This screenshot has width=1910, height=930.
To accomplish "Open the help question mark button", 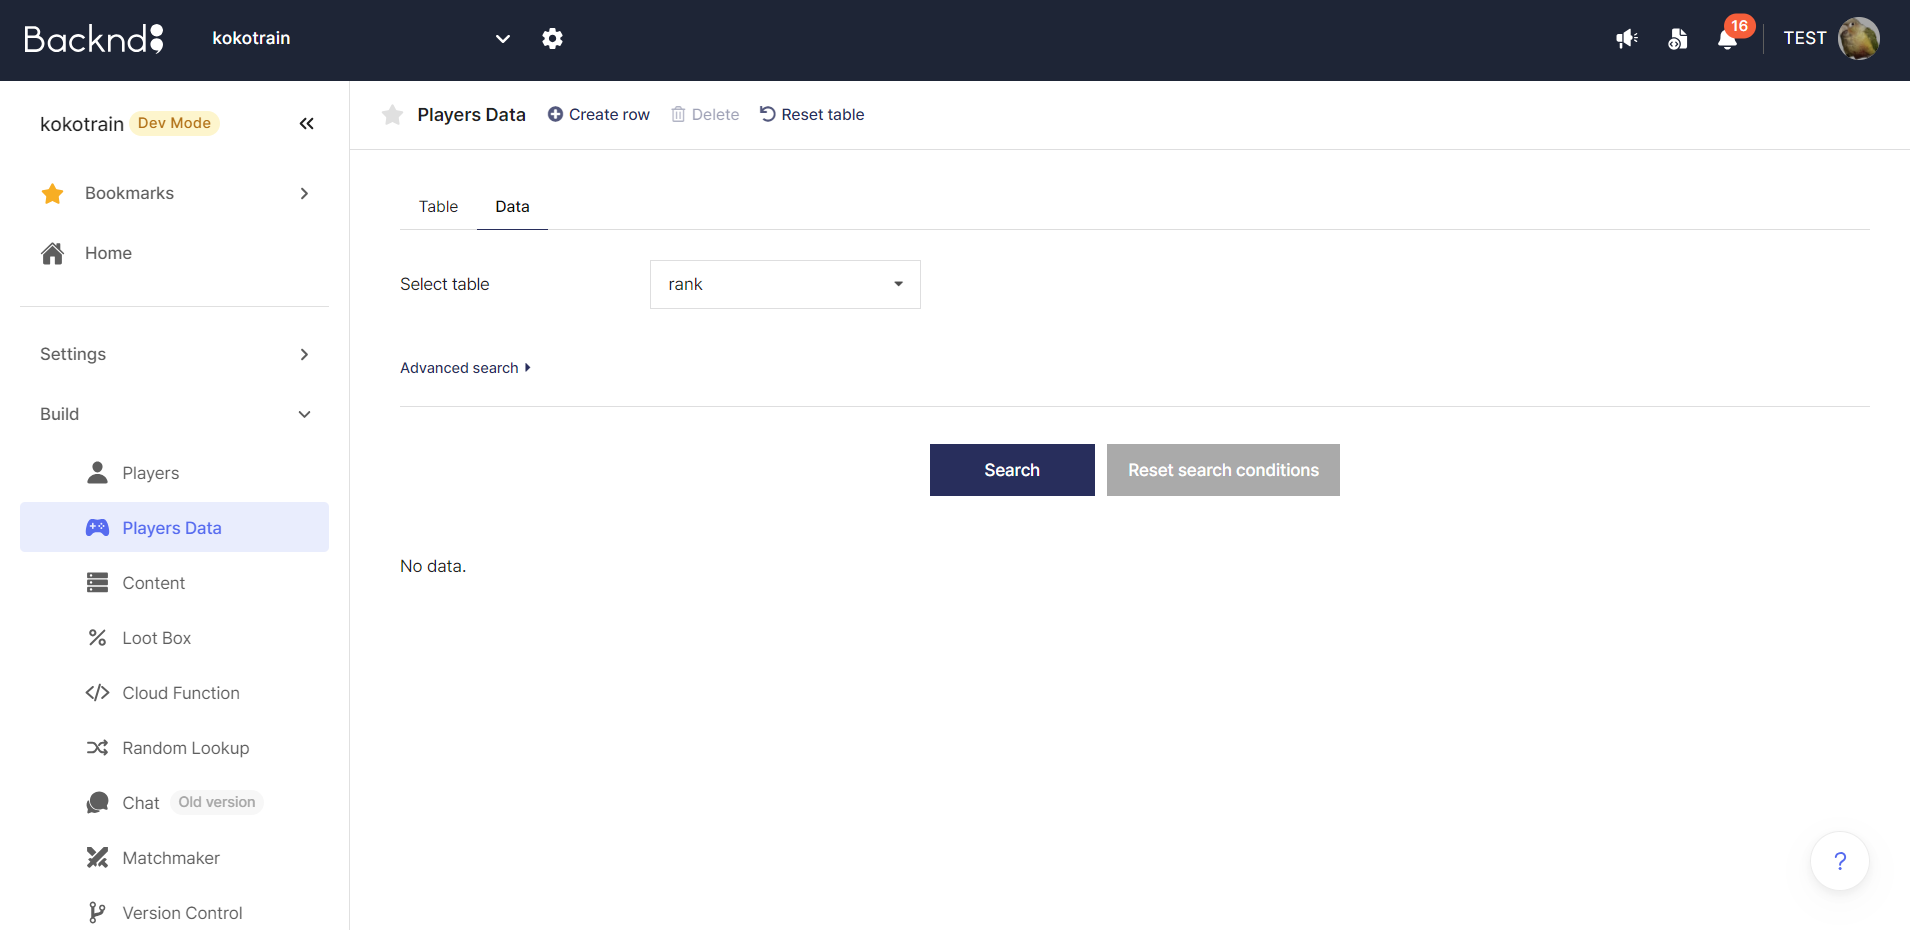I will click(1839, 861).
